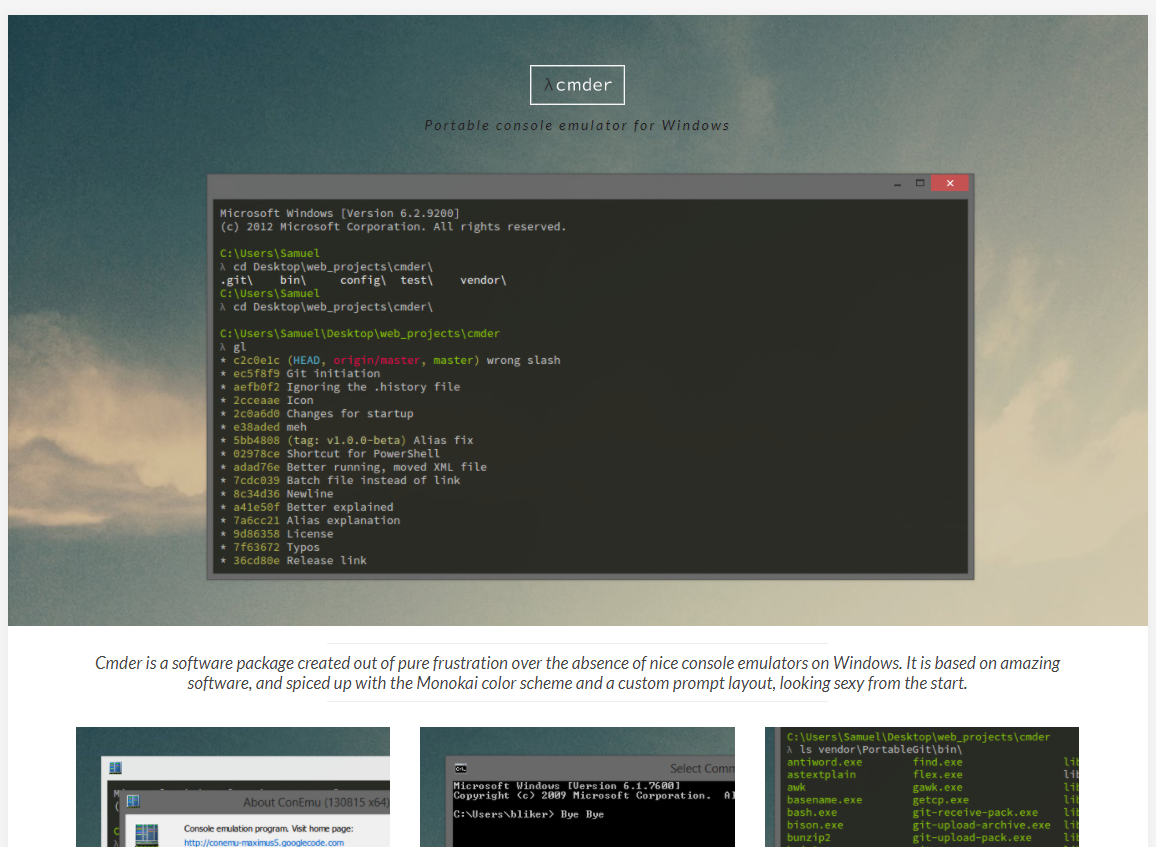Viewport: 1156px width, 847px height.
Task: Click the green path ending in 'web_projects\cmder'
Action: (360, 333)
